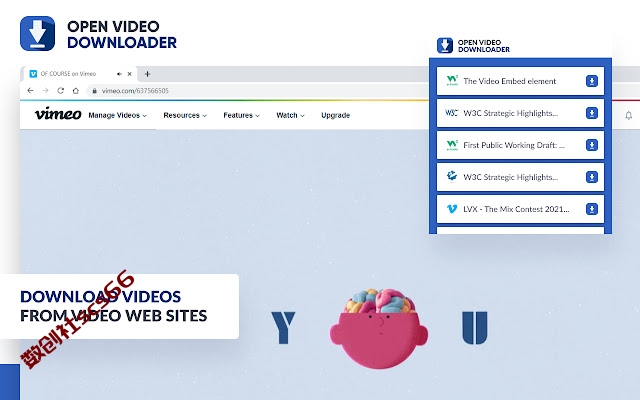The width and height of the screenshot is (640, 400).
Task: Reload the Vimeo page
Action: coord(61,91)
